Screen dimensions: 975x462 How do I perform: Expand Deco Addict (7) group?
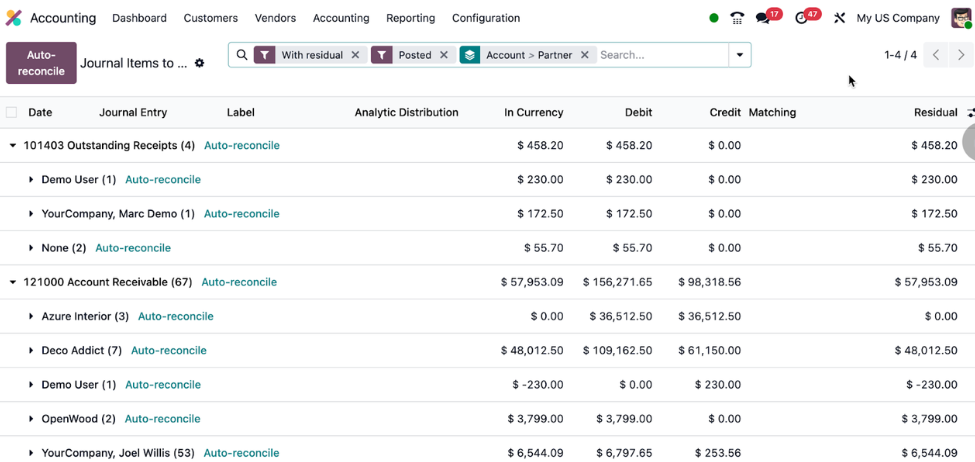pos(30,351)
